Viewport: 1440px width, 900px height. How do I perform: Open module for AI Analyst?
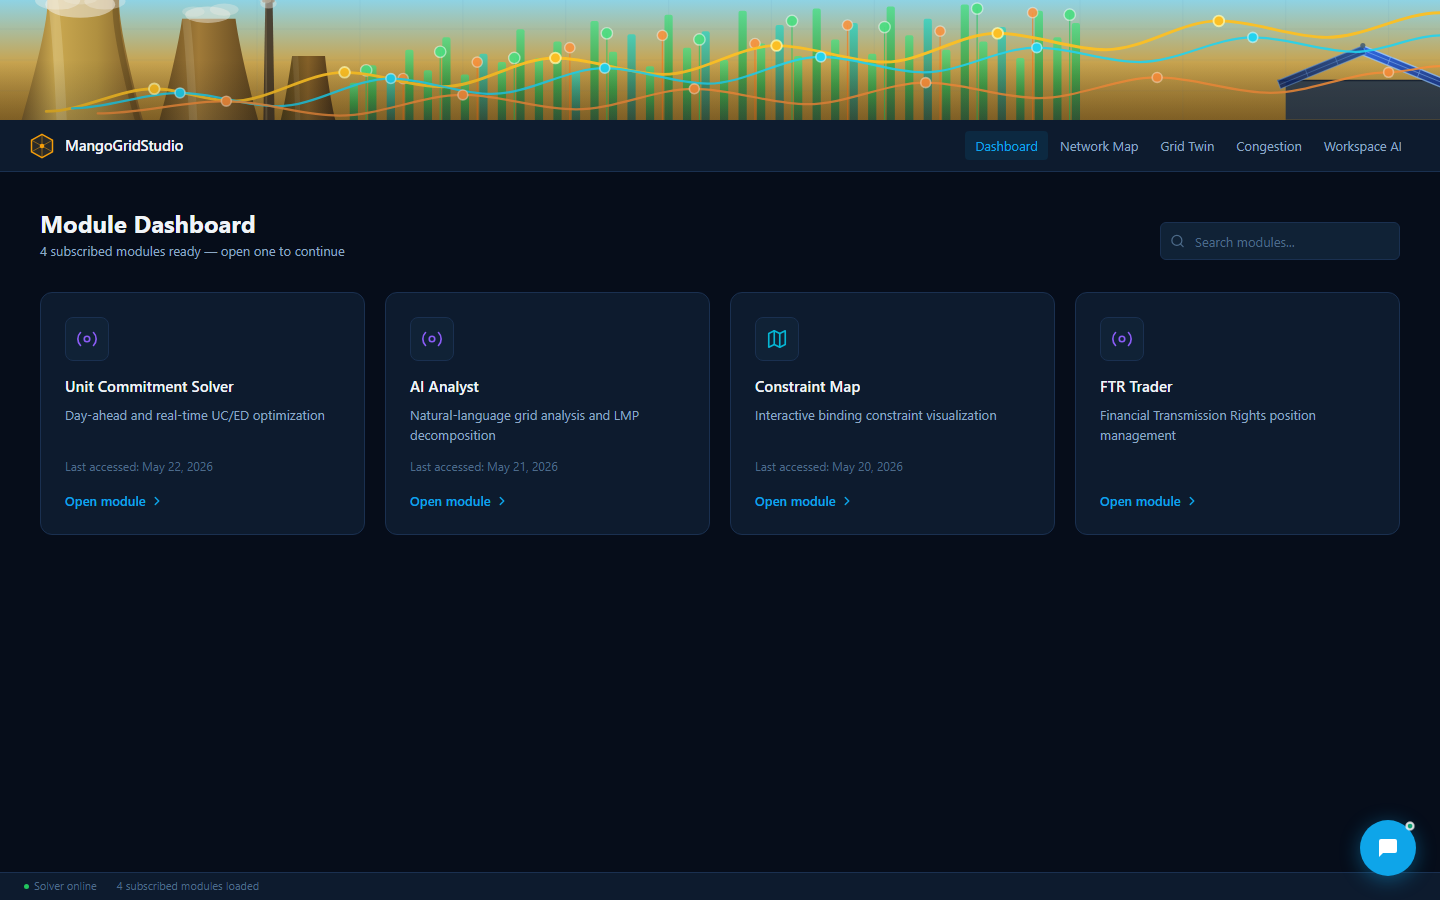(x=458, y=501)
